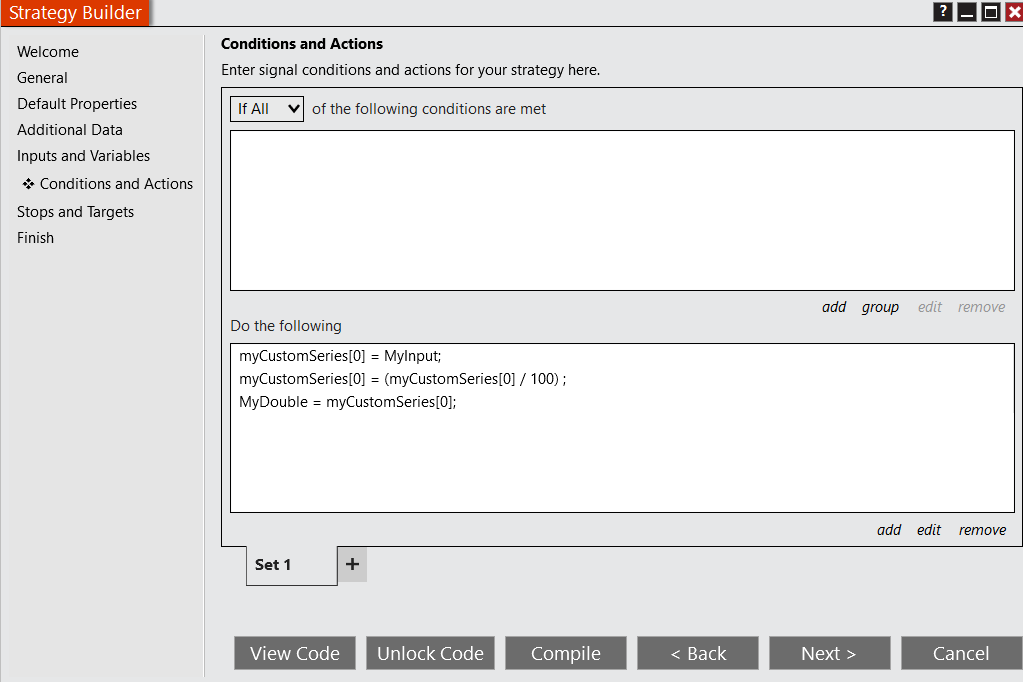Add a new condition
The width and height of the screenshot is (1023, 682).
pos(834,307)
